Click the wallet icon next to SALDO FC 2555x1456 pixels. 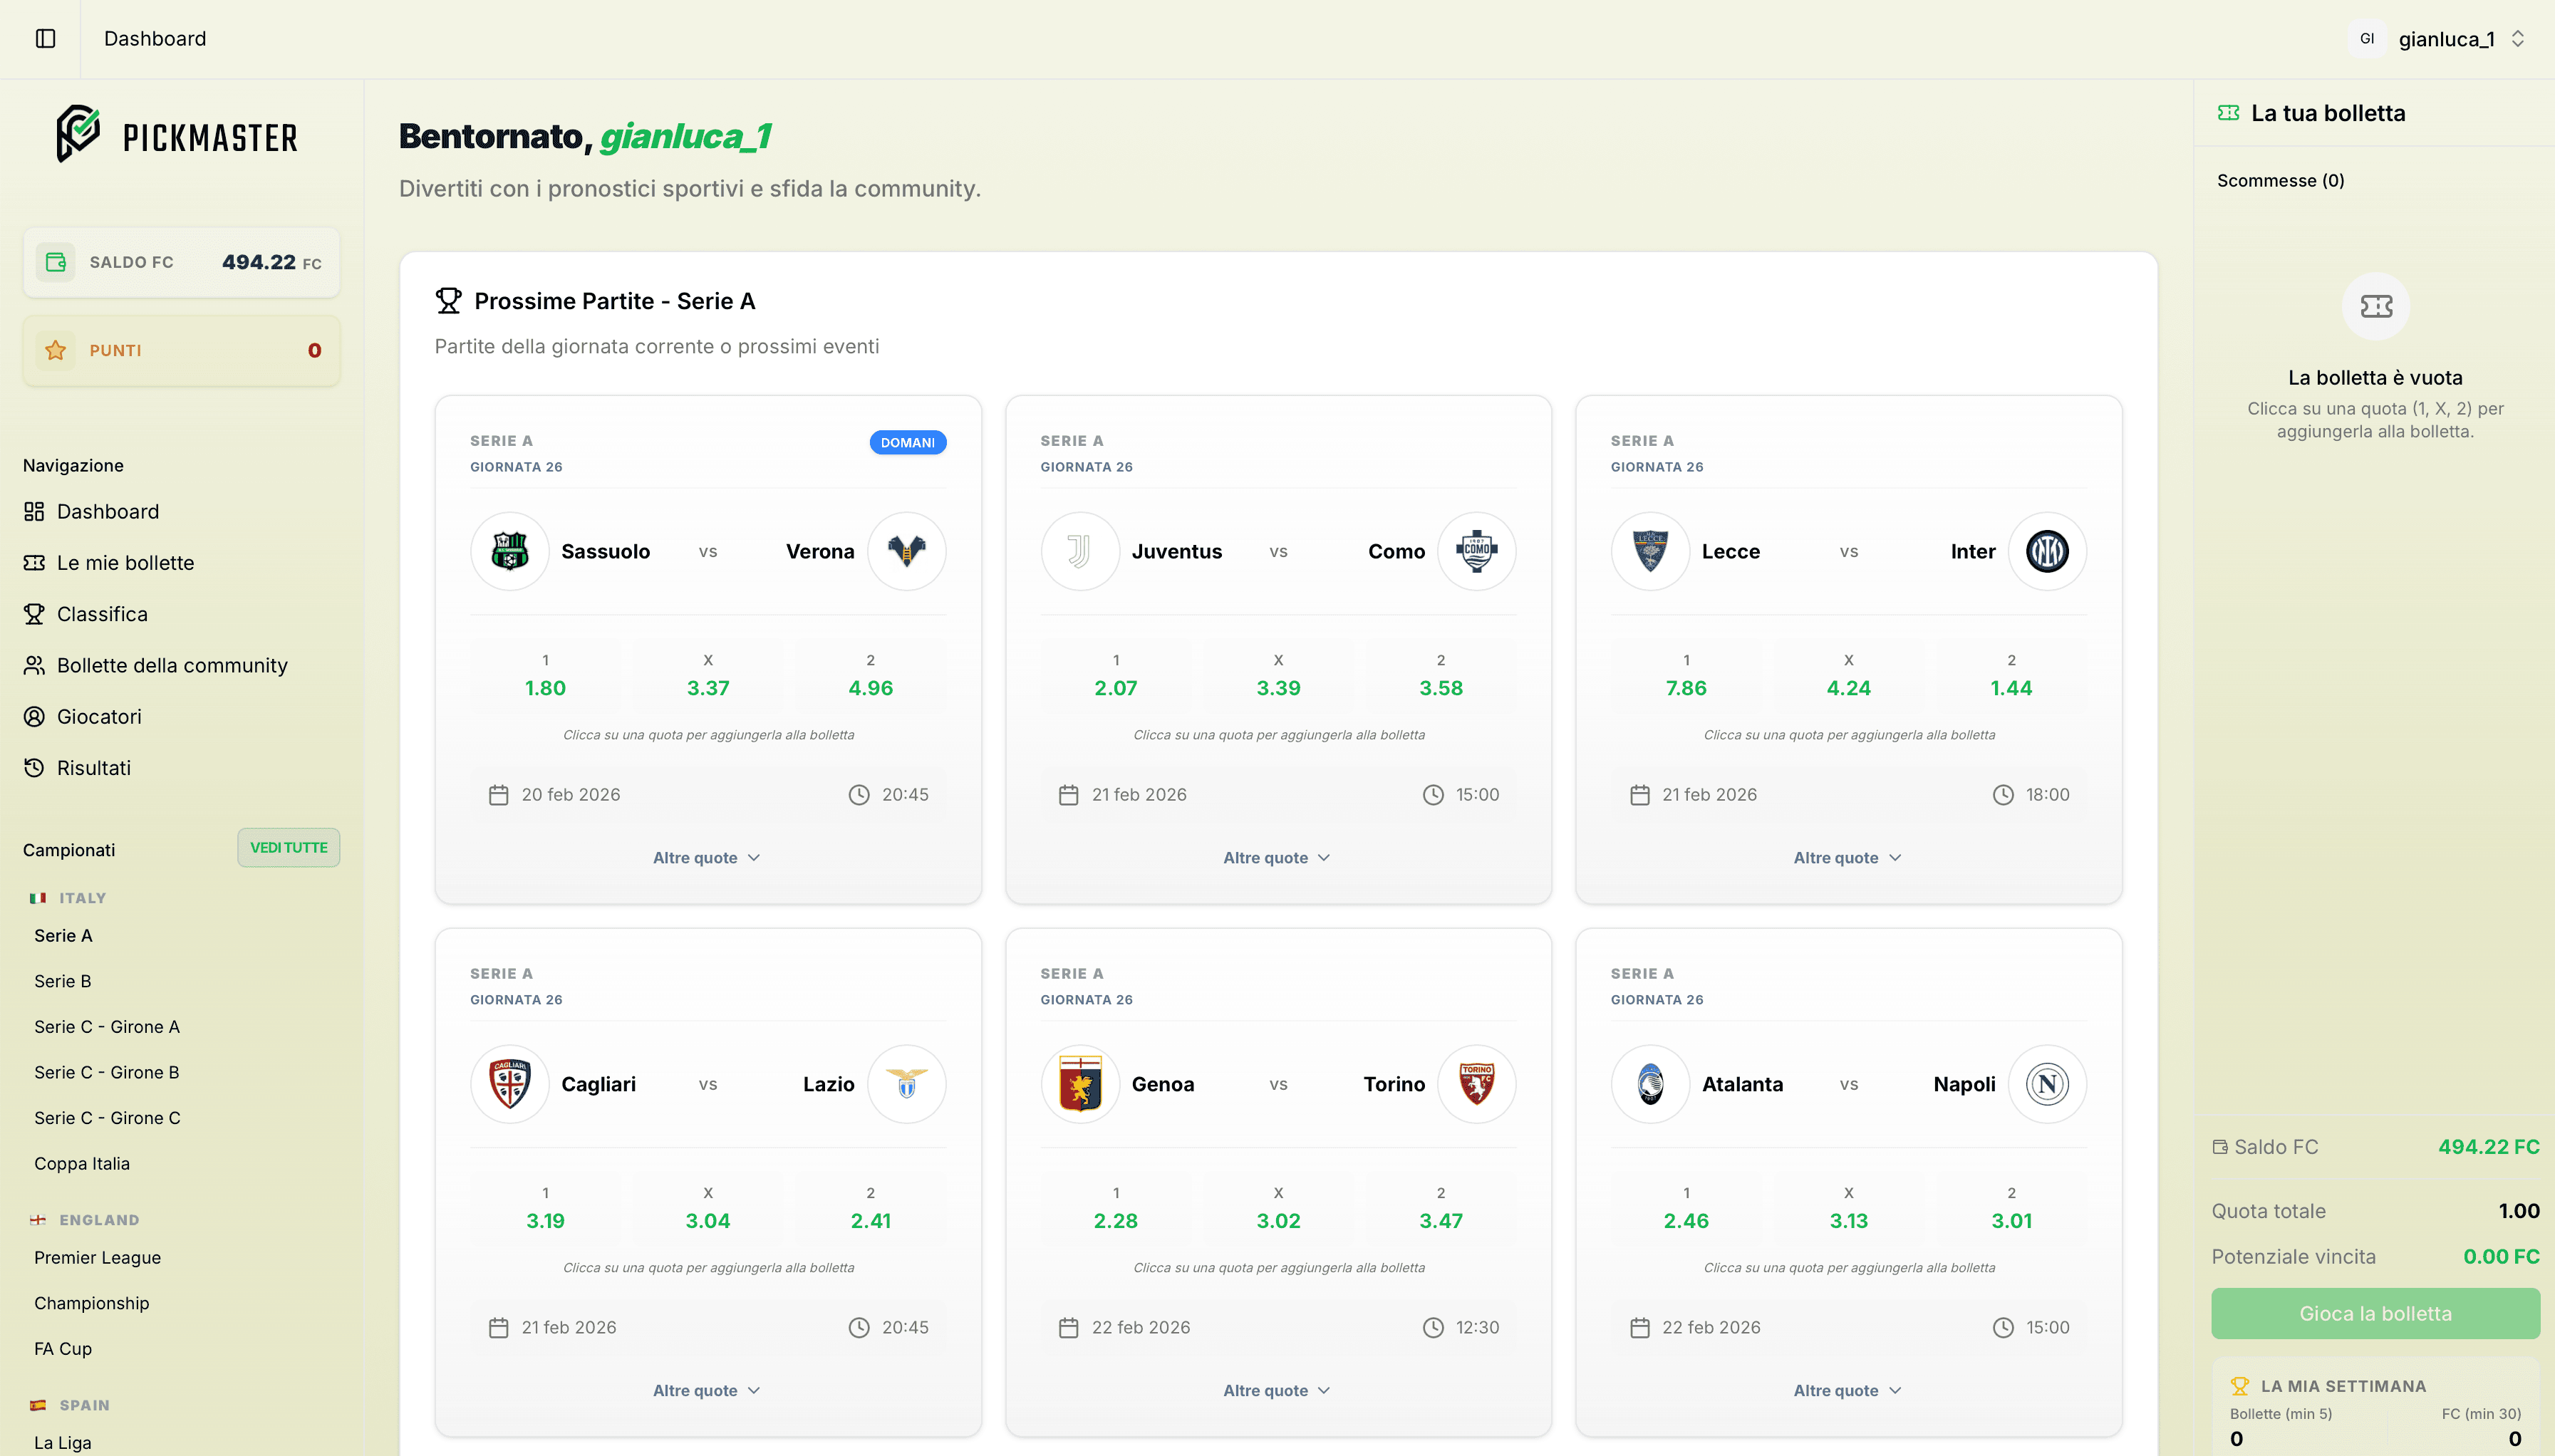click(x=56, y=262)
